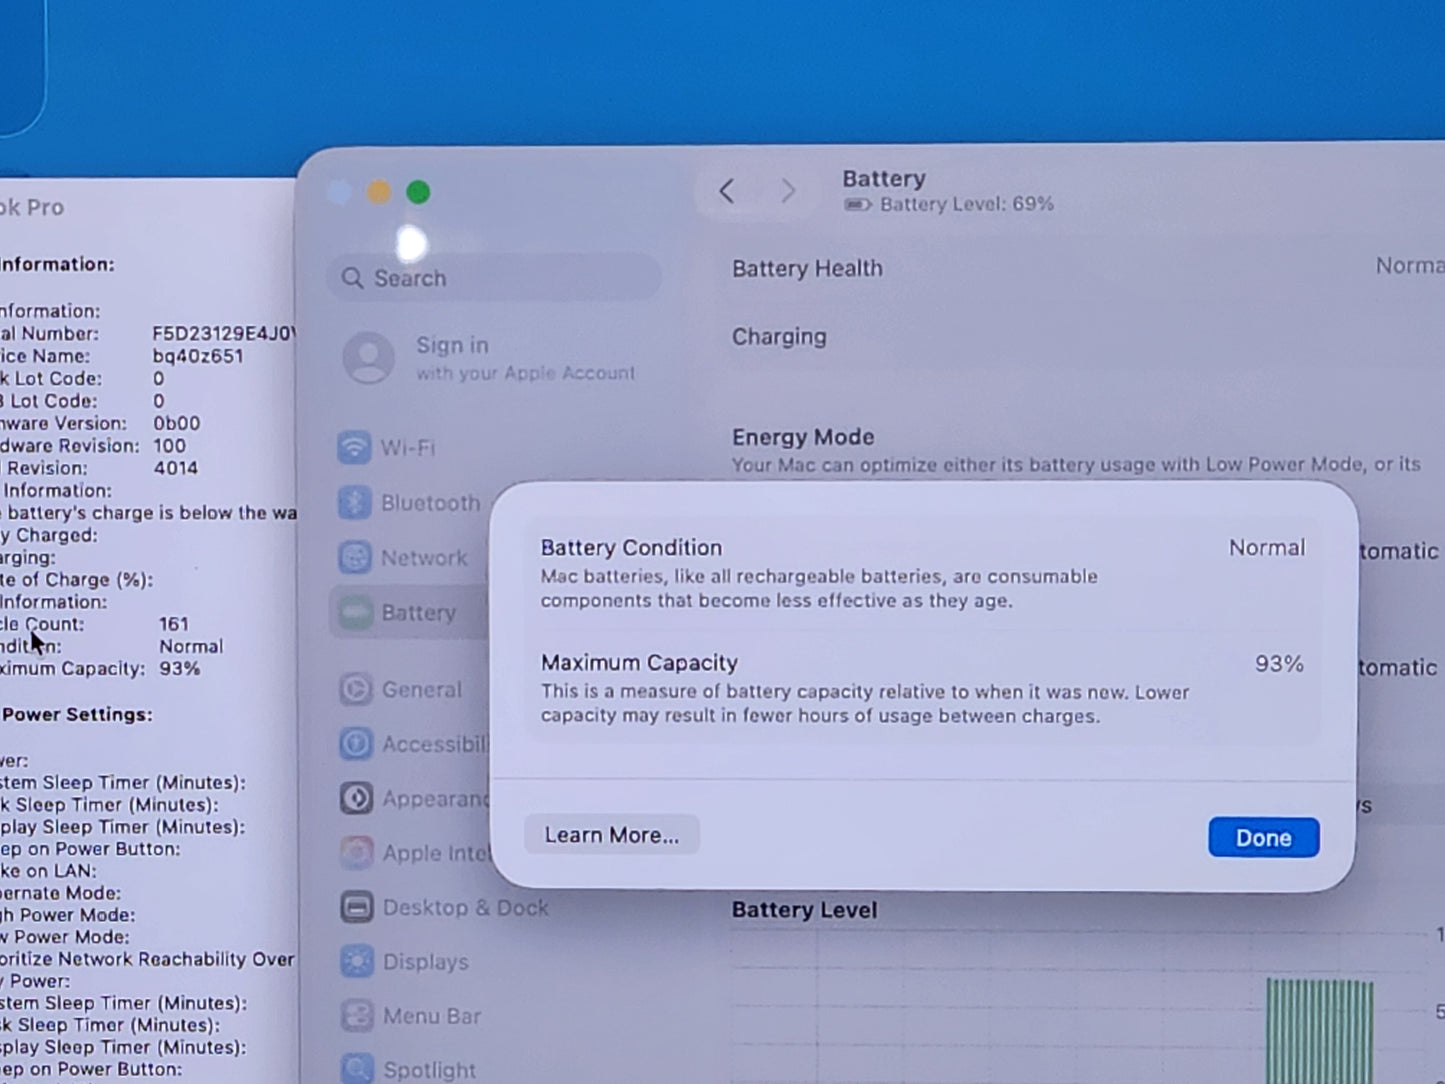Open Spotlight settings from the sidebar icon
Screen dimensions: 1445x1084
click(x=357, y=1069)
